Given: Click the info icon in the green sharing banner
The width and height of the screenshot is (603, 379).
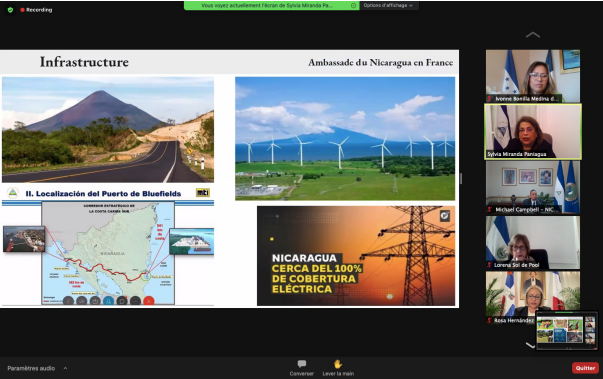Looking at the screenshot, I should click(x=353, y=5).
